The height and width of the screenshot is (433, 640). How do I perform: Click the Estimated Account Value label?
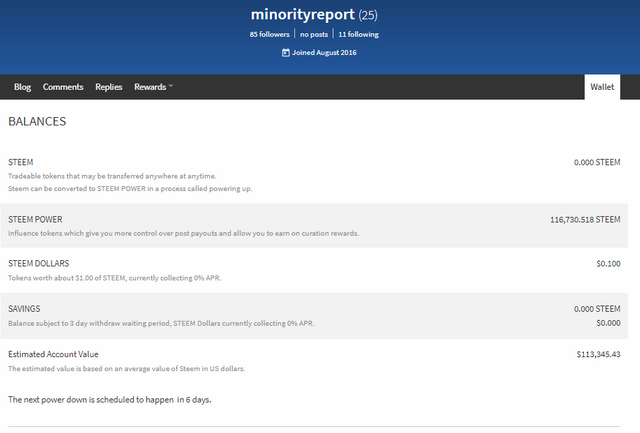click(x=53, y=354)
